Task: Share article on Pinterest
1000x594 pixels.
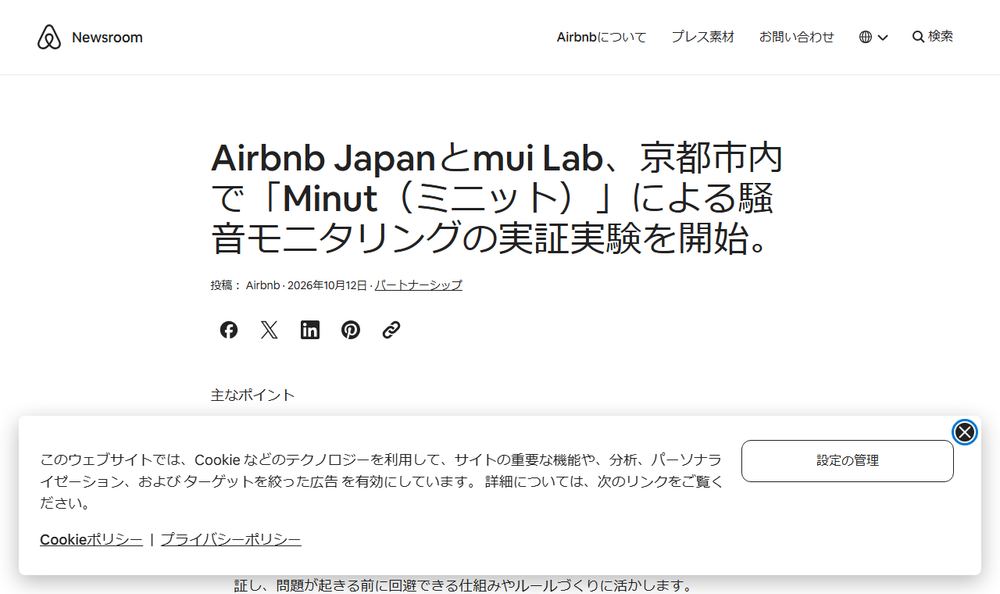Action: point(351,330)
